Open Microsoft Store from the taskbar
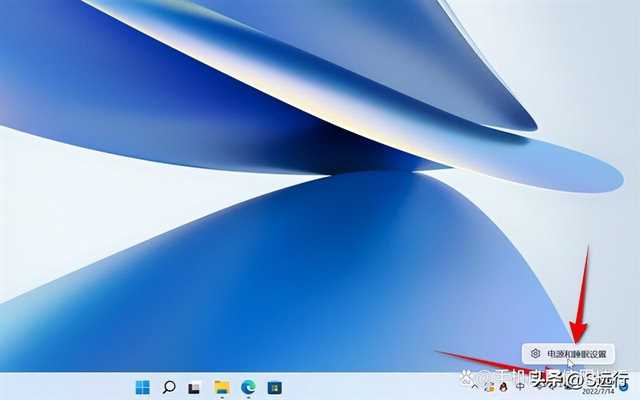The width and height of the screenshot is (640, 400). (274, 386)
